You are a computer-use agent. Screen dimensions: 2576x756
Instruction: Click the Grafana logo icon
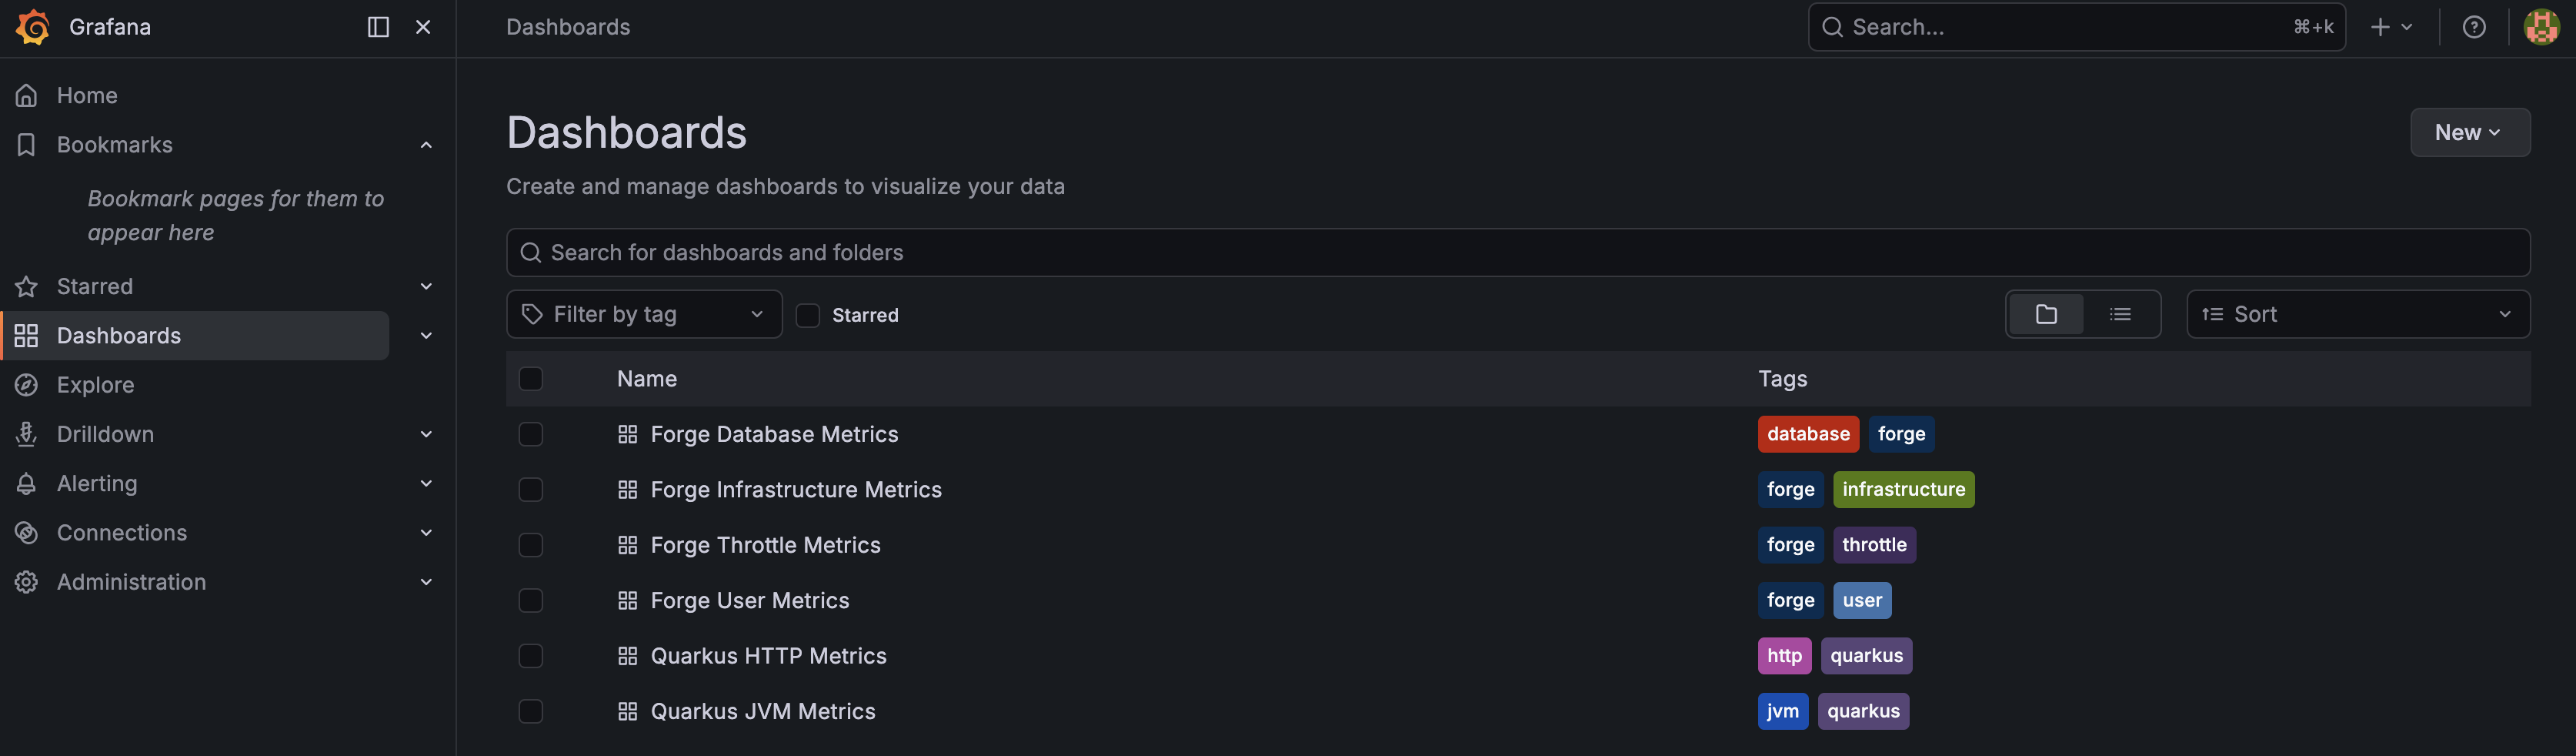click(x=33, y=27)
